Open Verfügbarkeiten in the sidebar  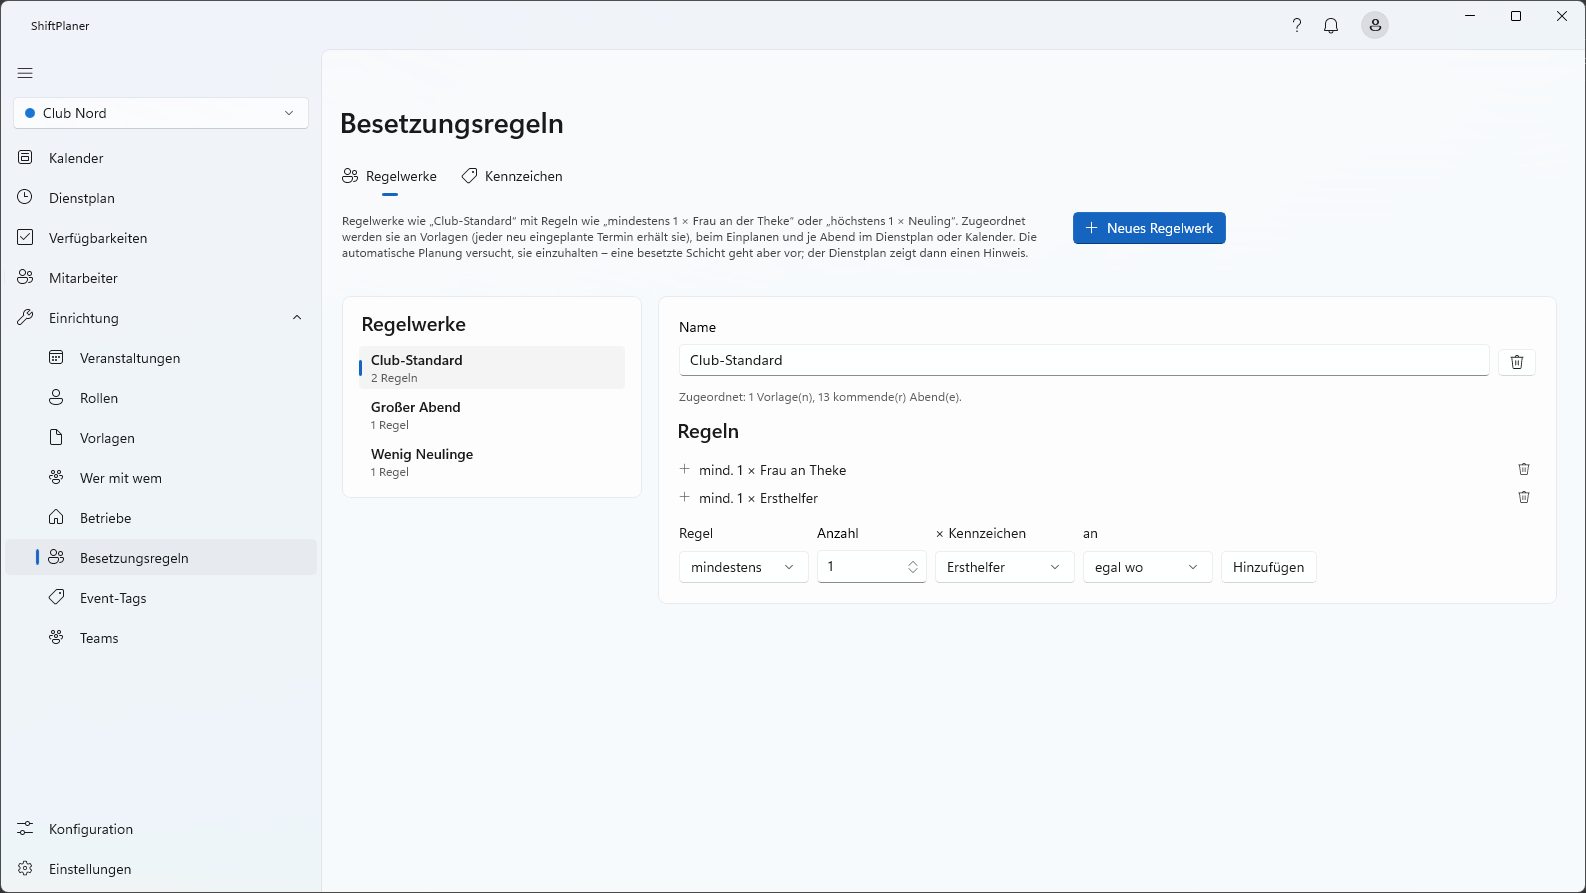161,238
